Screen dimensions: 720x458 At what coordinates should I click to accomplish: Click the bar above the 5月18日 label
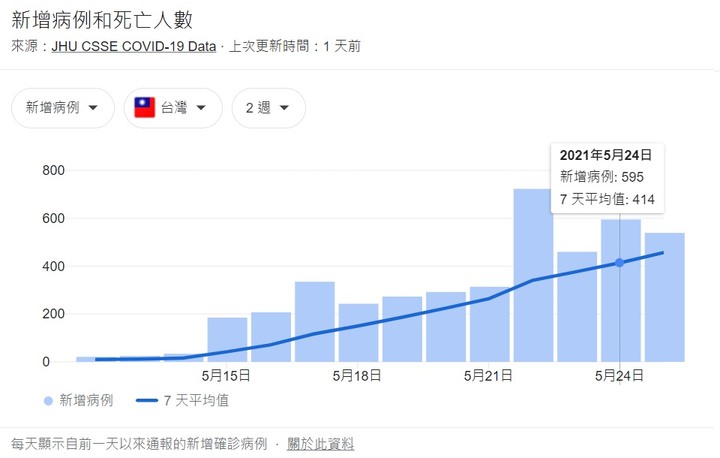point(359,333)
